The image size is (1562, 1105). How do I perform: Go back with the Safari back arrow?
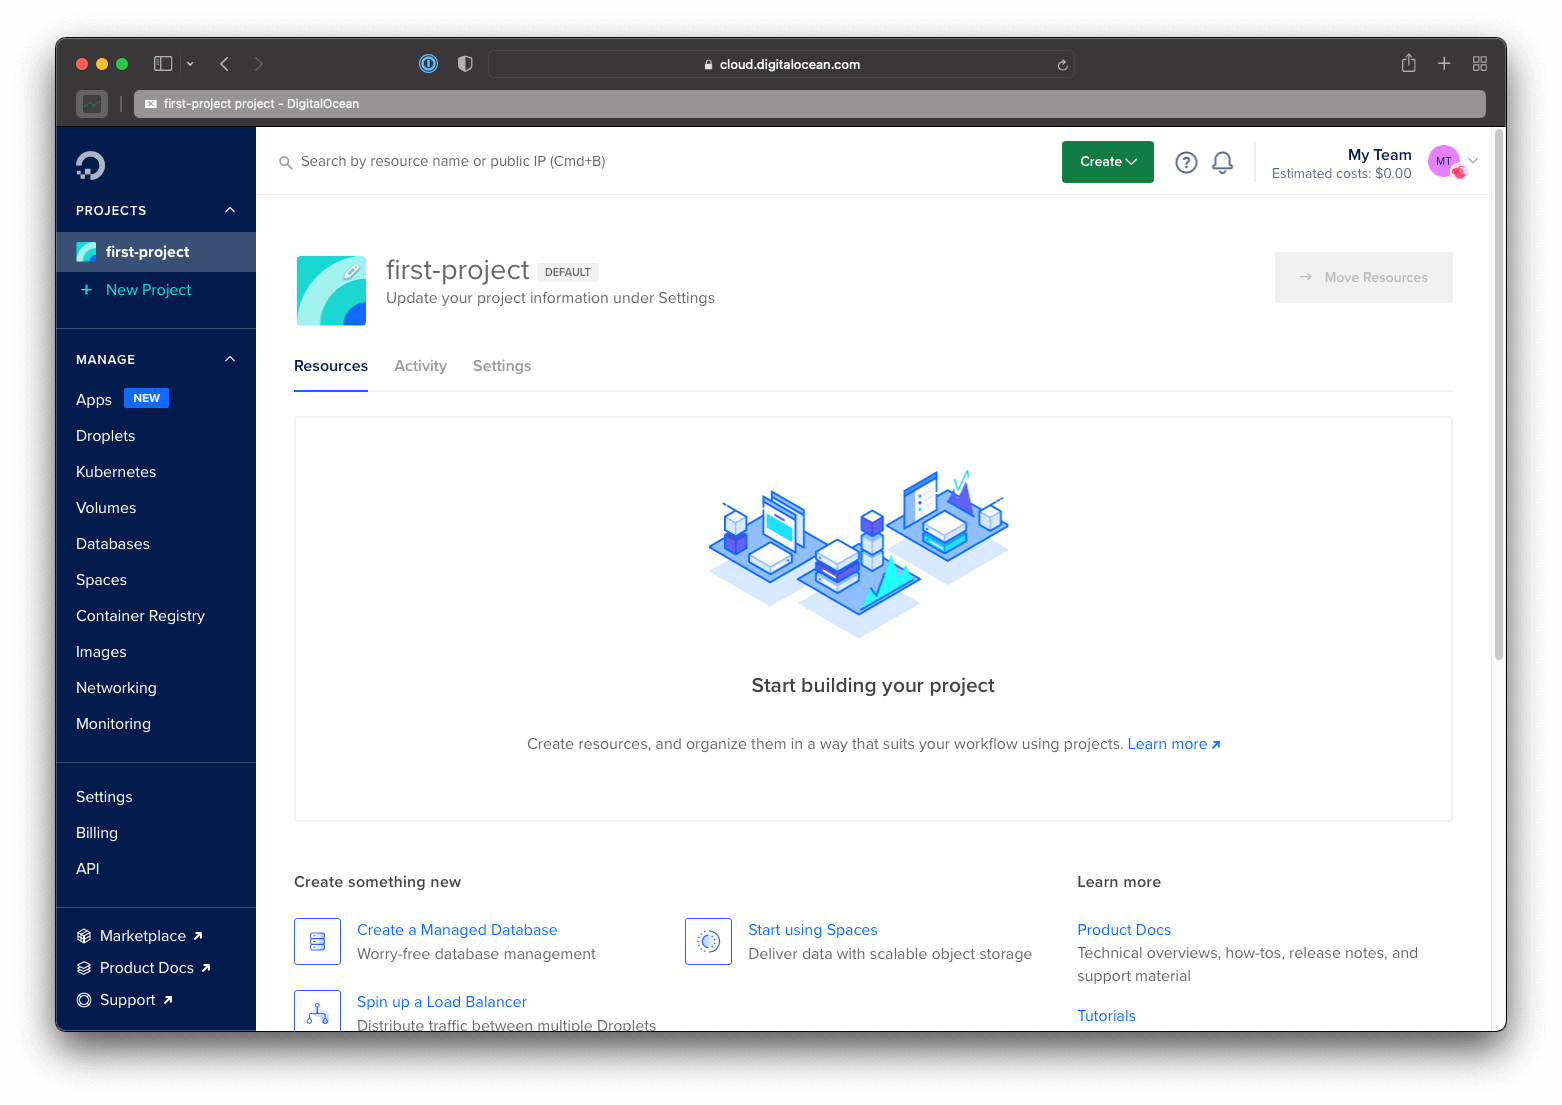click(225, 64)
